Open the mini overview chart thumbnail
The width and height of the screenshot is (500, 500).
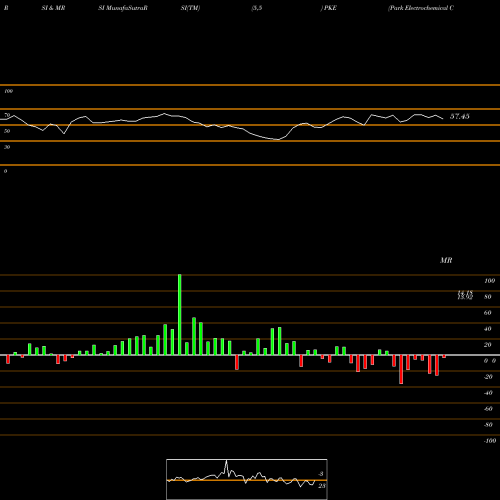[x=247, y=479]
